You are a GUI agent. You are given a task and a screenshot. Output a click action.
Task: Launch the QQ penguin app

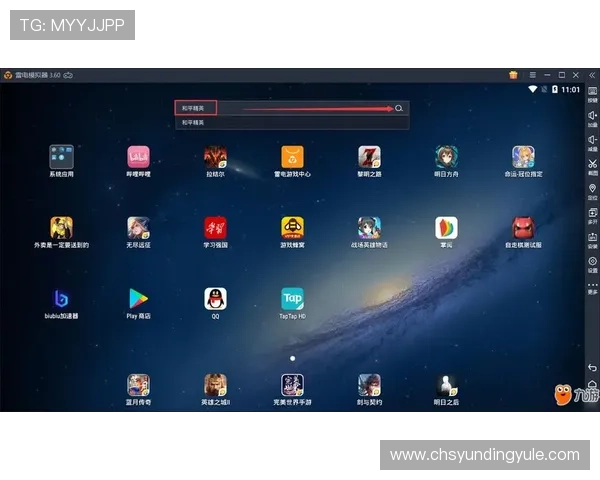215,298
